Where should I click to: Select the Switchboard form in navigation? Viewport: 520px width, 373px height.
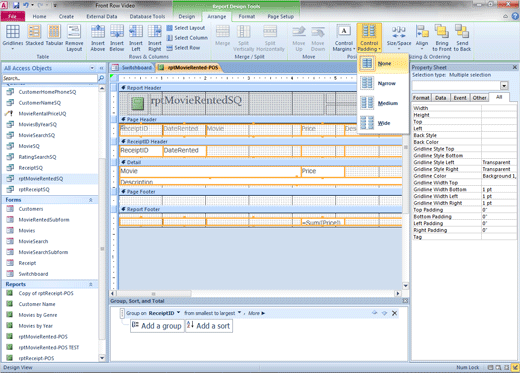33,274
